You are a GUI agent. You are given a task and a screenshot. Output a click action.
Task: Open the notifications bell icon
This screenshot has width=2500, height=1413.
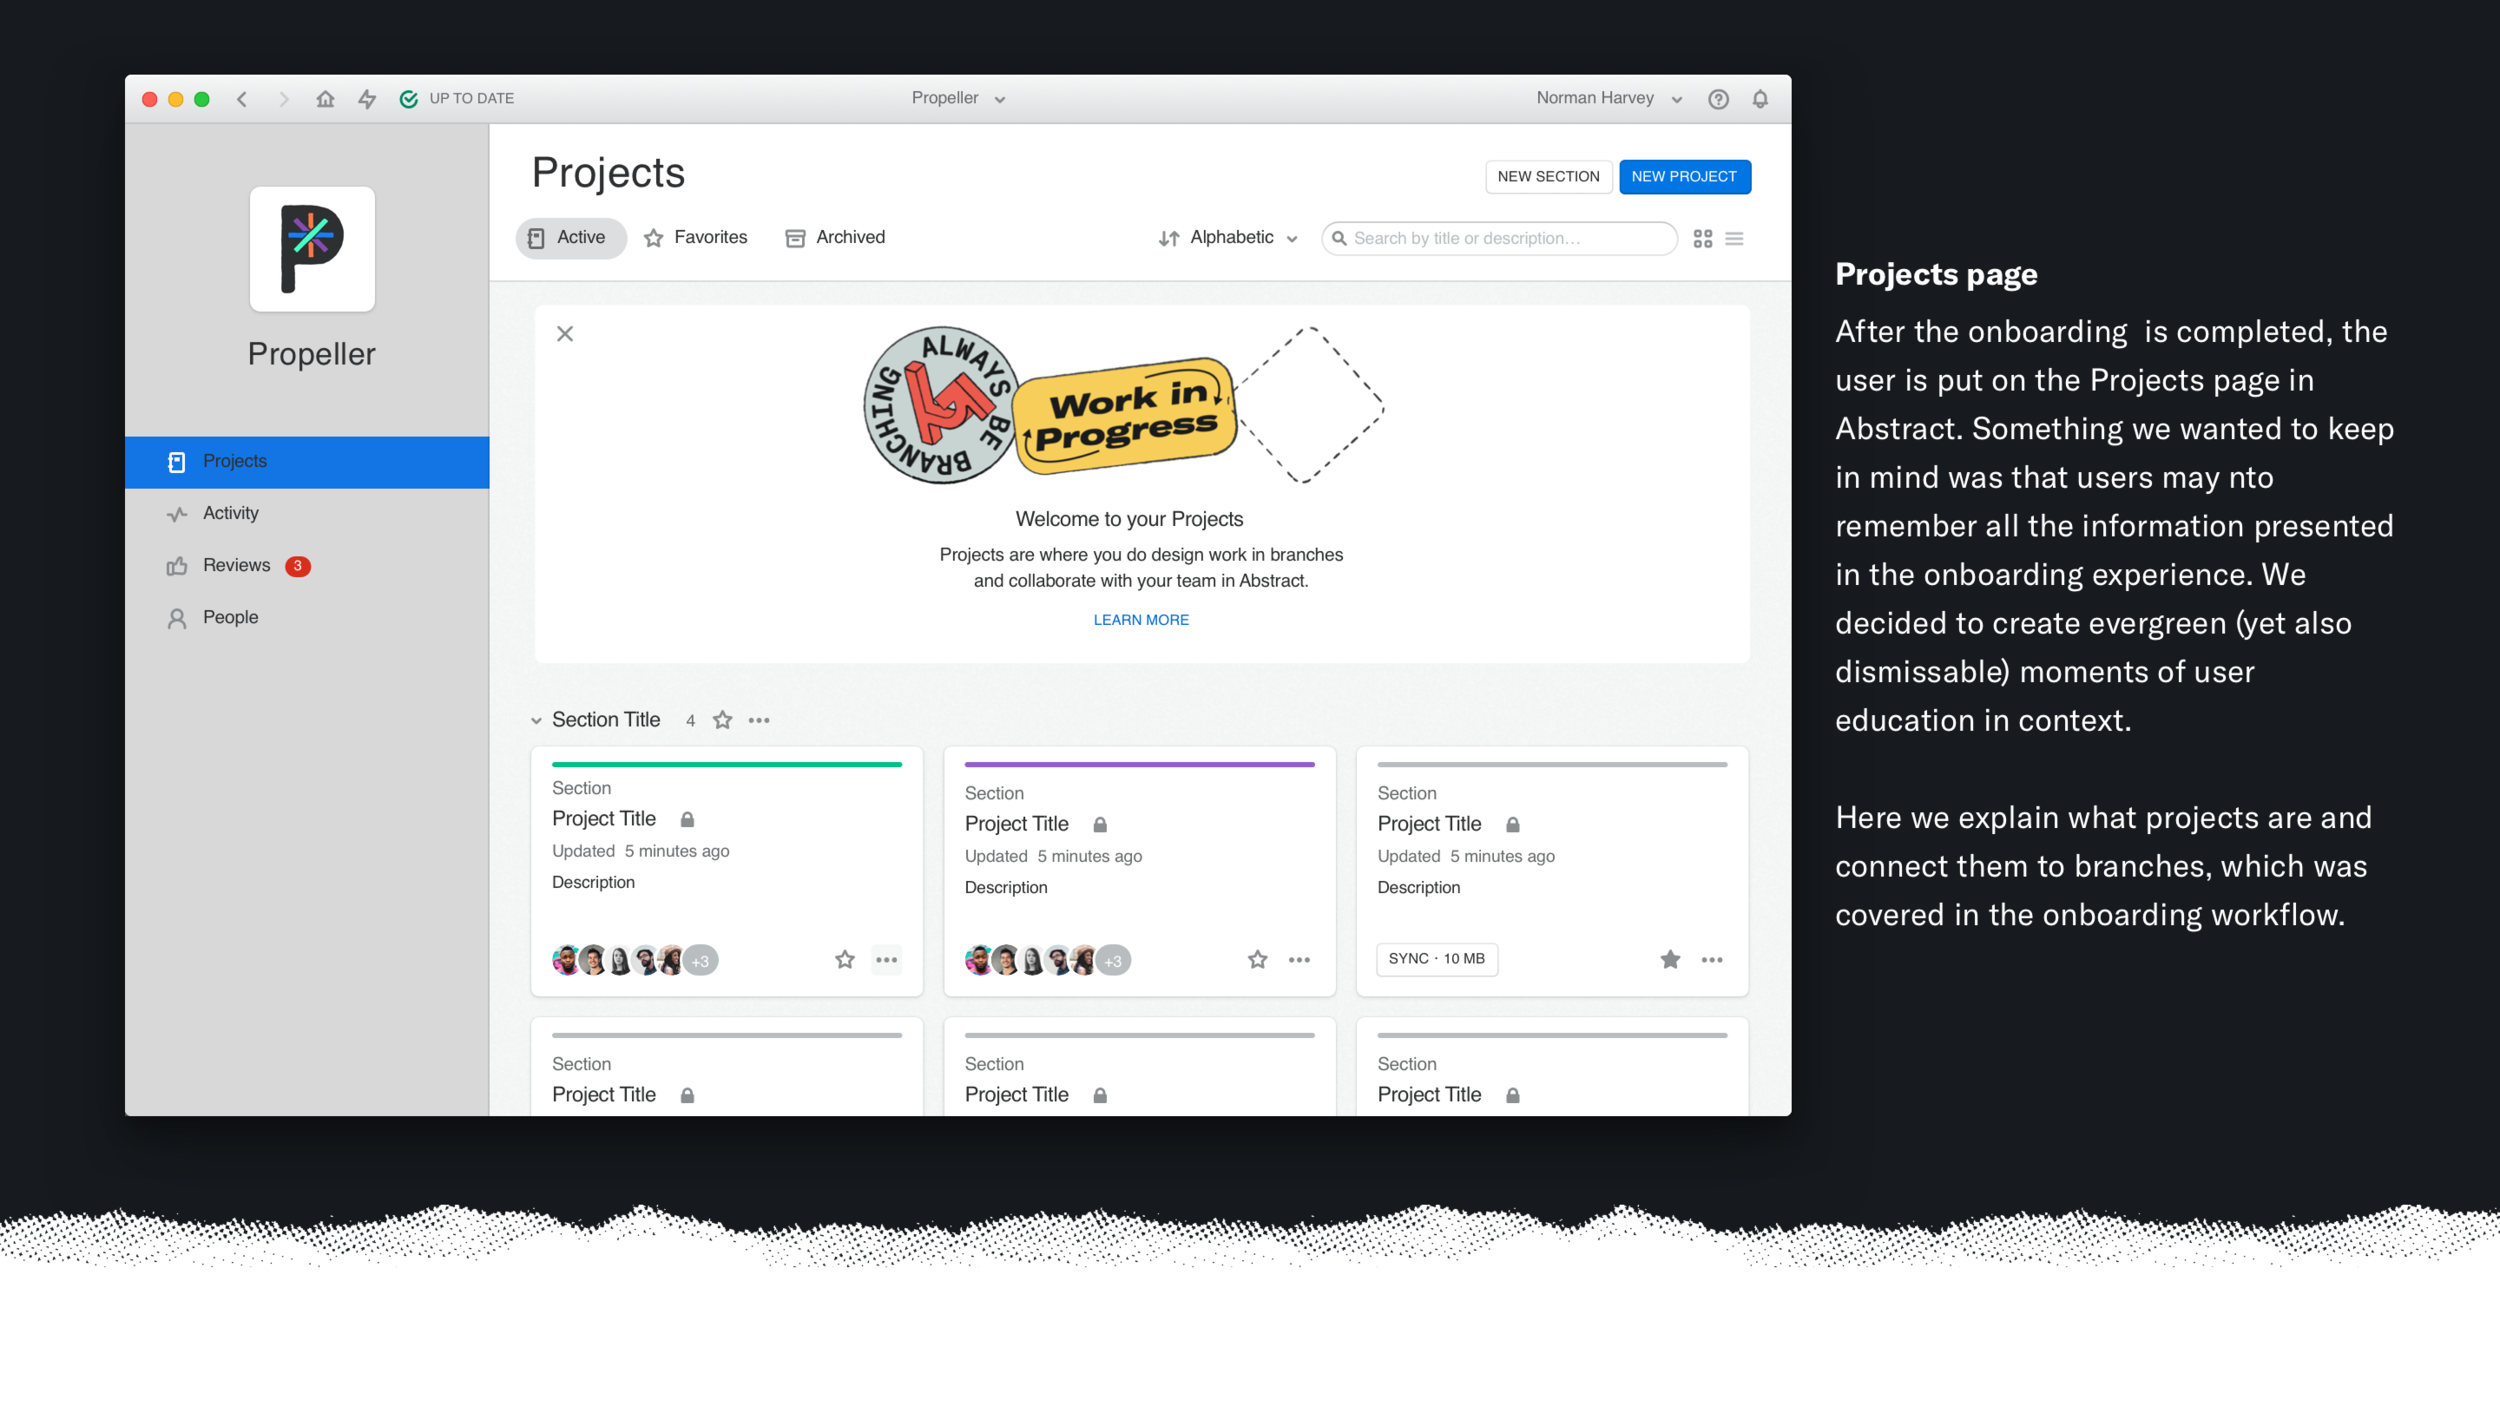click(x=1760, y=99)
